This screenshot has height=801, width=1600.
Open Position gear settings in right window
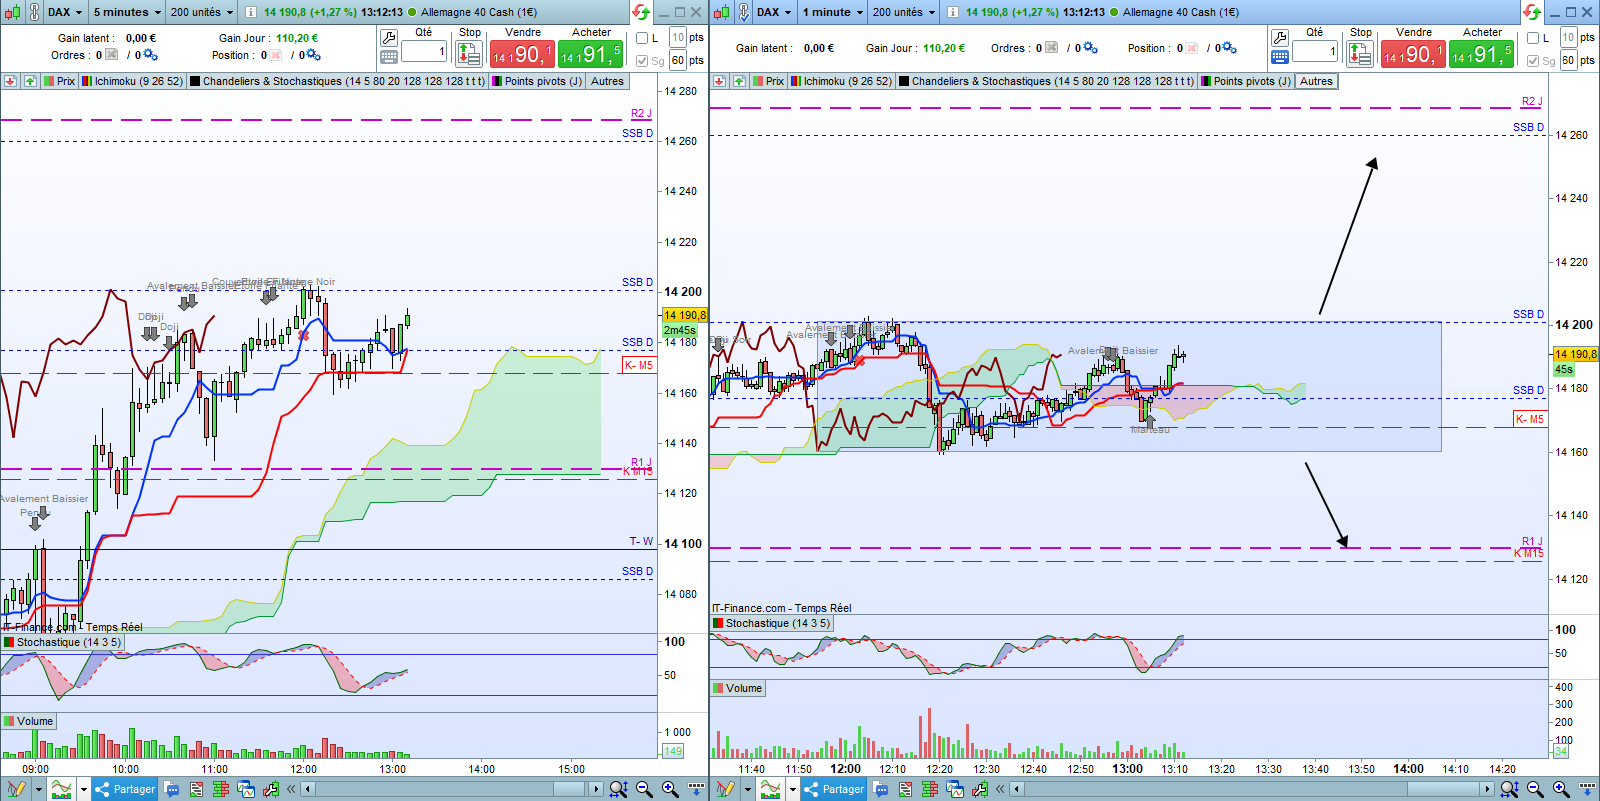point(1229,48)
